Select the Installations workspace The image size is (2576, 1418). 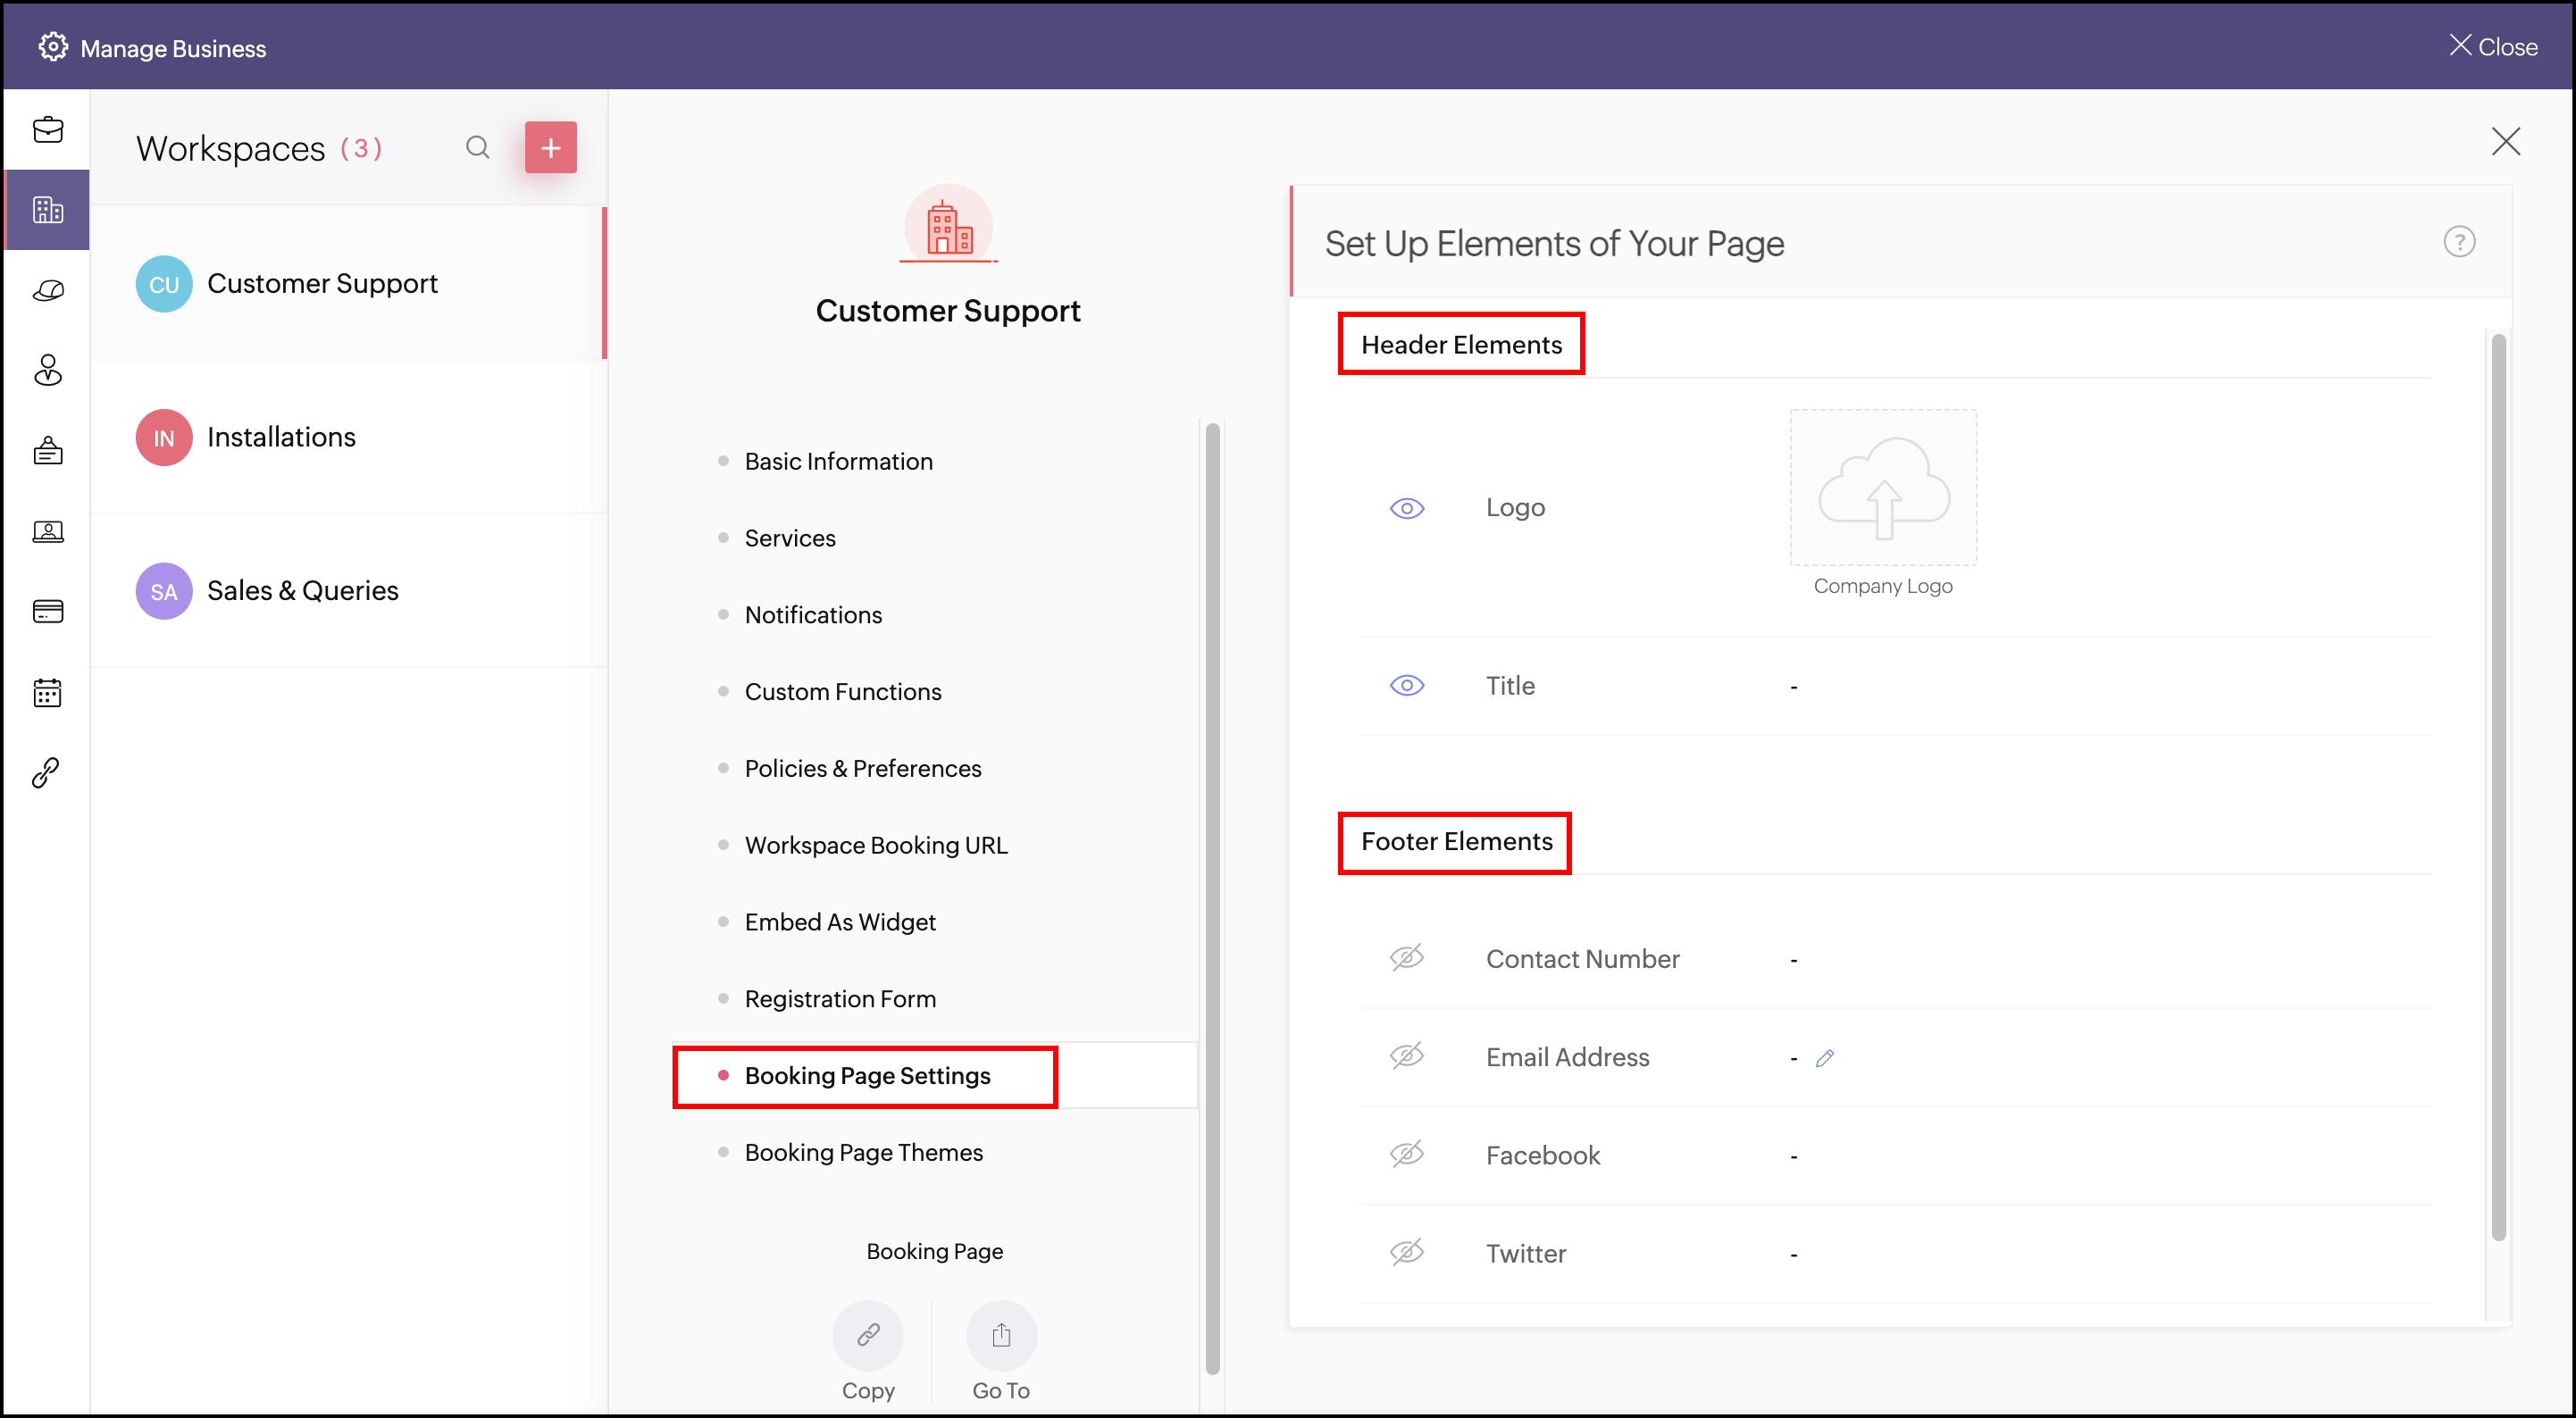(x=281, y=437)
